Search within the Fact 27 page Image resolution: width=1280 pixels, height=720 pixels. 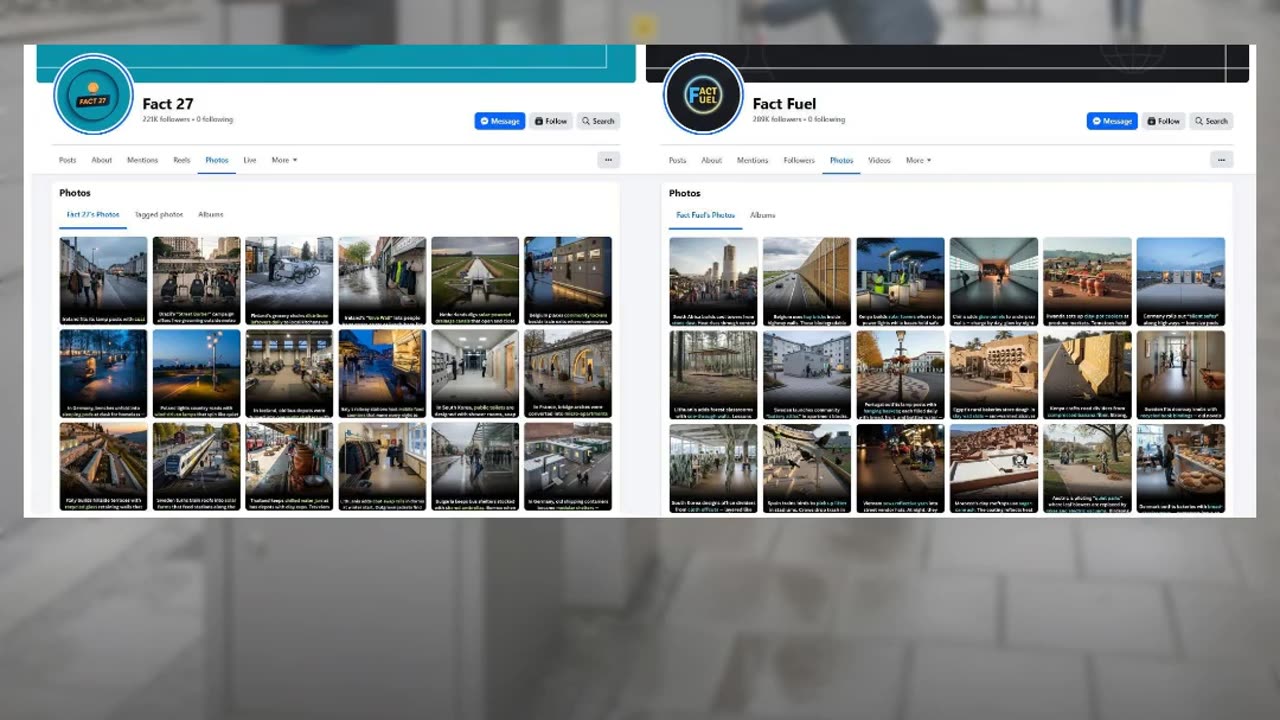(598, 121)
